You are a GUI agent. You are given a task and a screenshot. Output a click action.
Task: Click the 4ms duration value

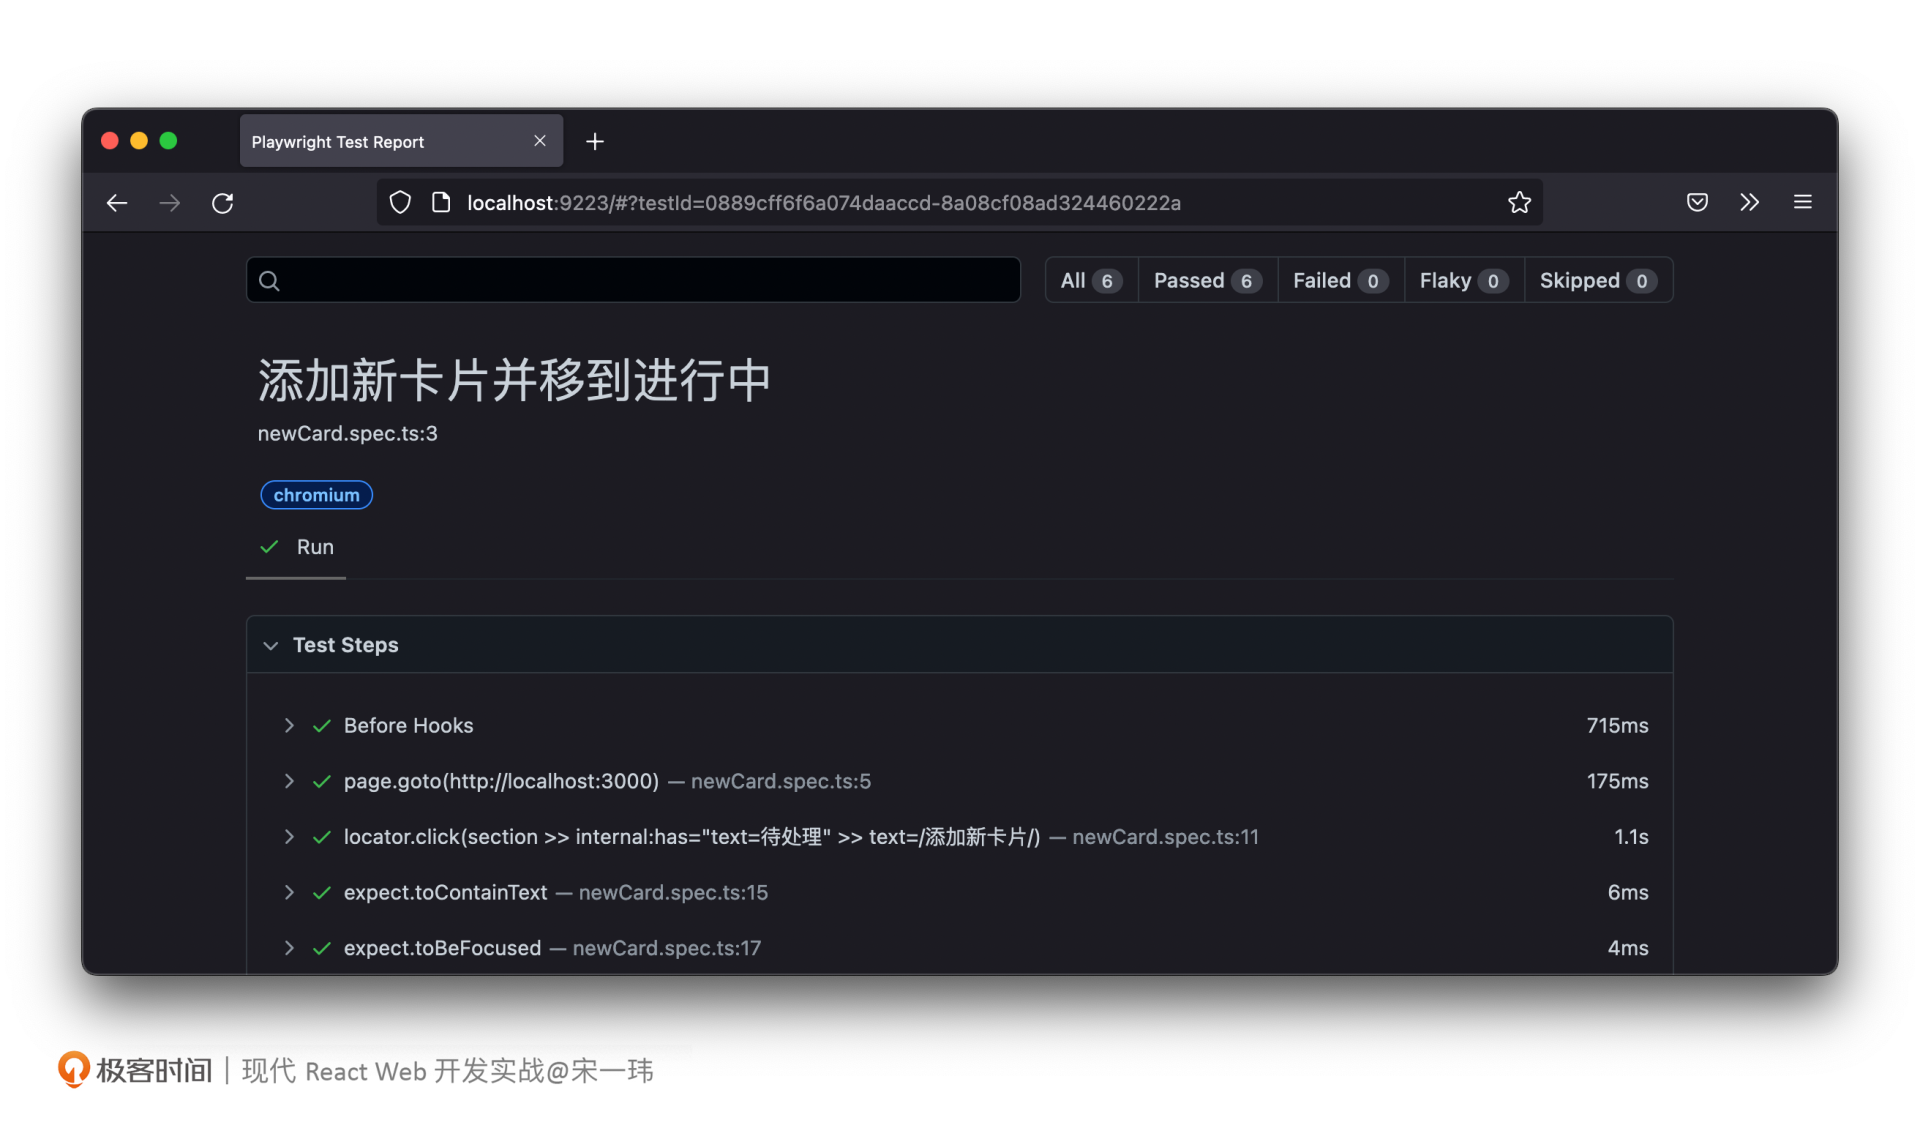[x=1628, y=948]
